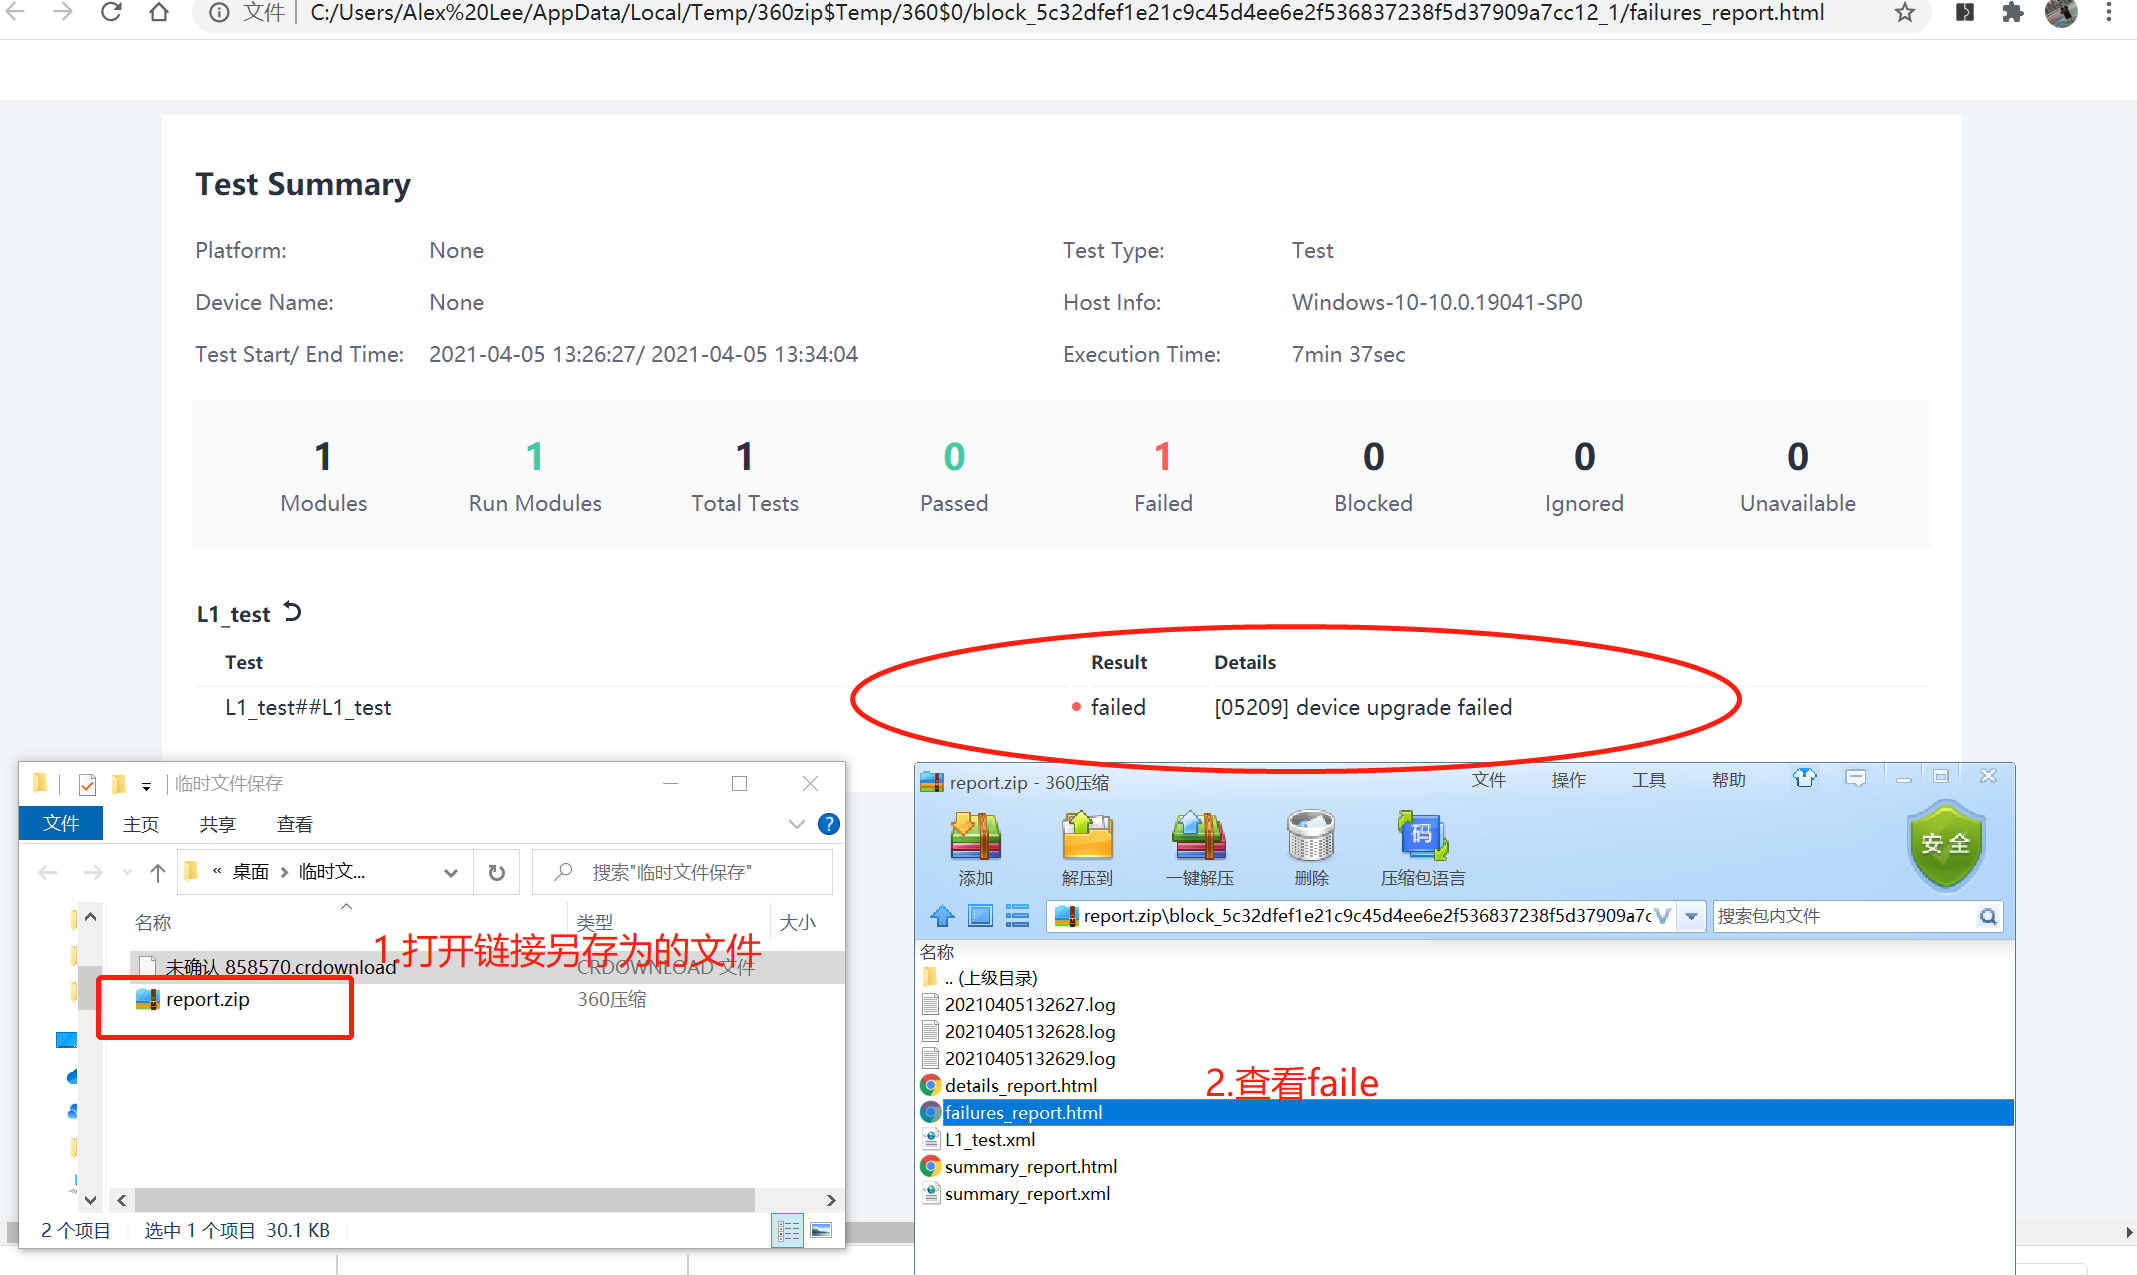Switch Explorer to large icons view
Viewport: 2137px width, 1275px height.
pos(821,1231)
